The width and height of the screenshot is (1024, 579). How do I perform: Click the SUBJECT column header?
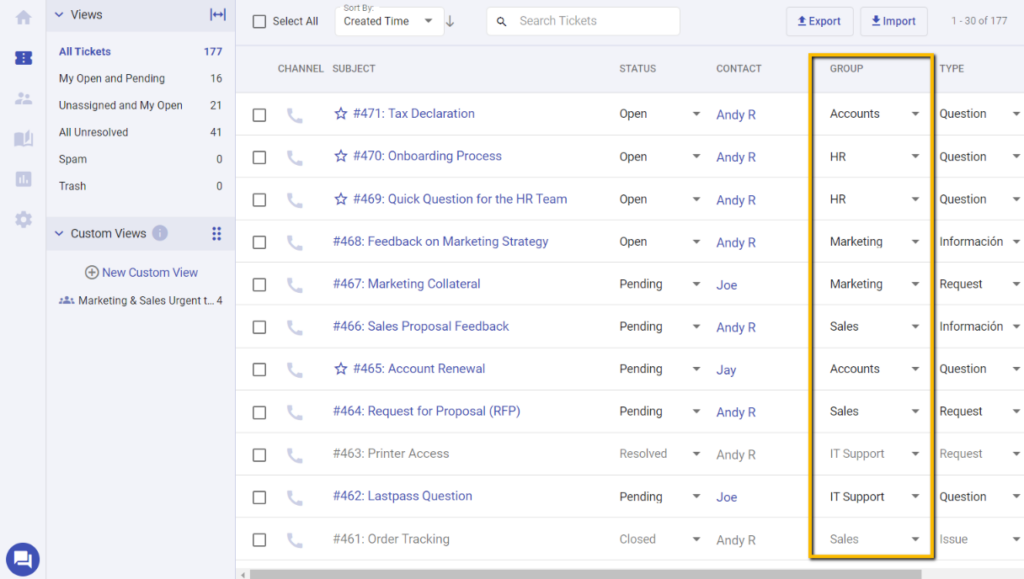(x=354, y=69)
